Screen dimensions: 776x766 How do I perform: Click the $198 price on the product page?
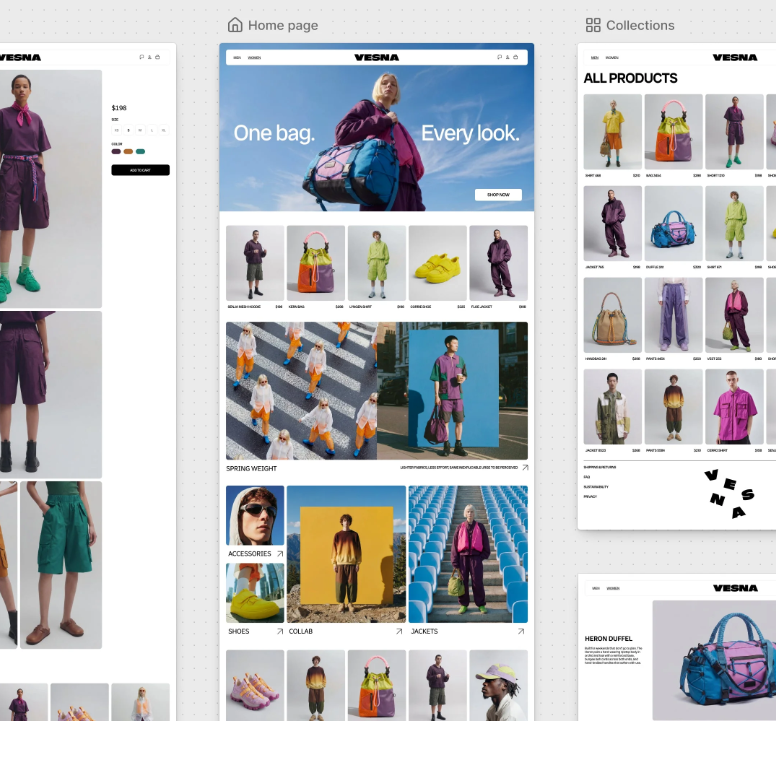point(119,108)
